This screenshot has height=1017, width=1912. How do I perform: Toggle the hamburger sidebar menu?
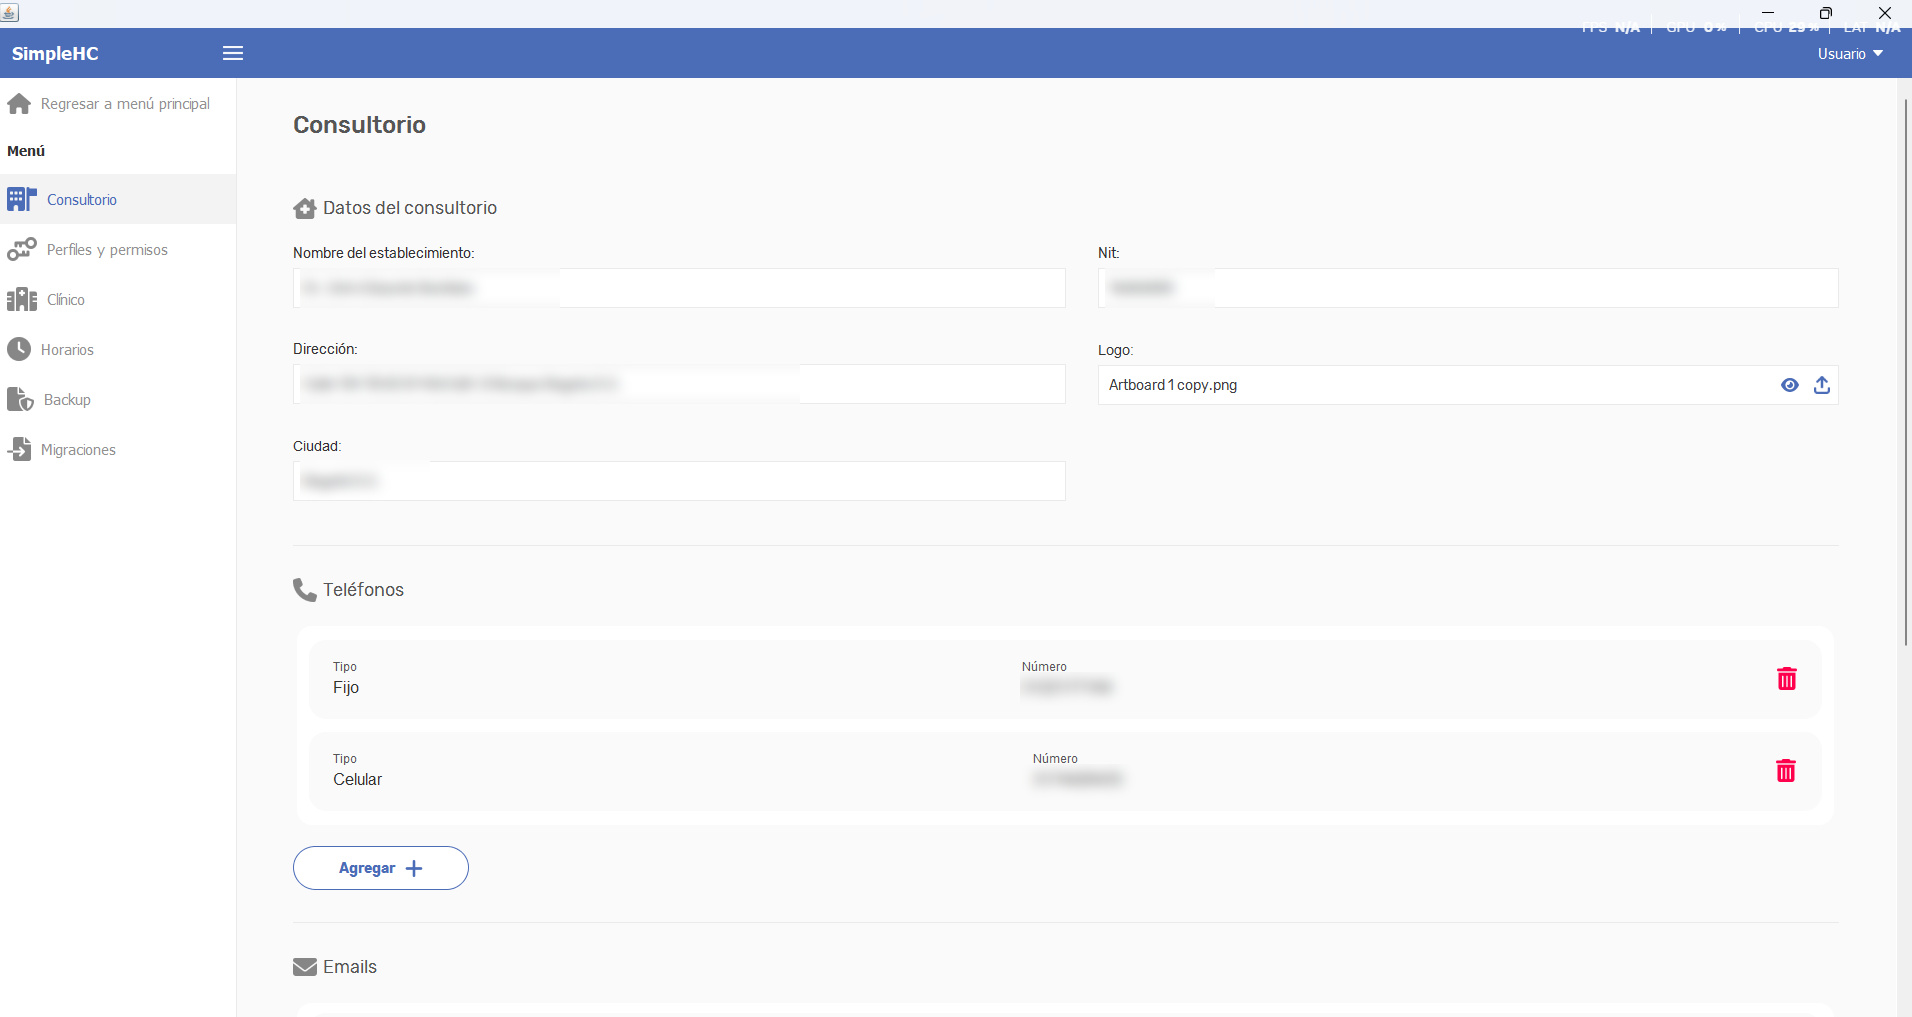(x=233, y=53)
